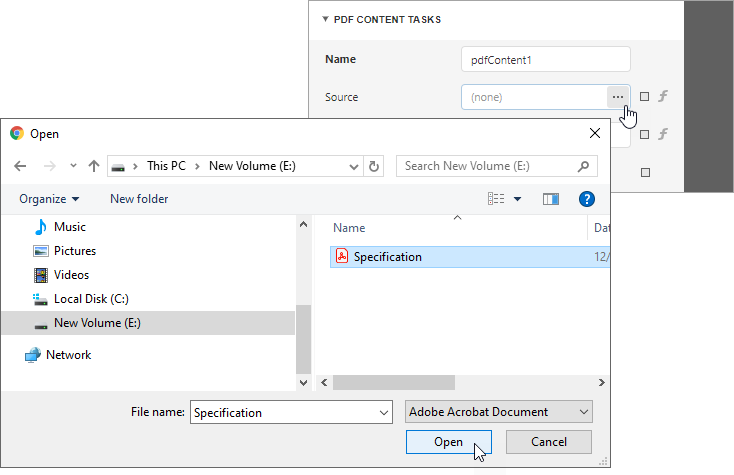
Task: Expand the Adobe Acrobat Document file type dropdown
Action: tap(499, 412)
